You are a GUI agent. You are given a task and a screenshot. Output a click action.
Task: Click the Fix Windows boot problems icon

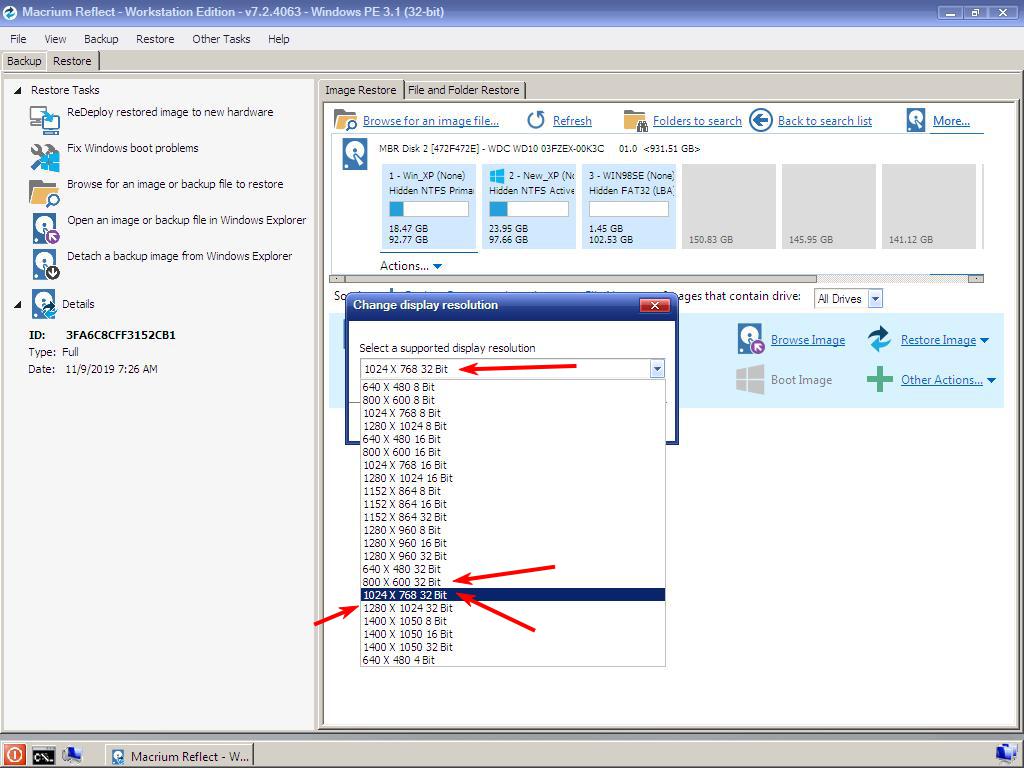click(45, 156)
